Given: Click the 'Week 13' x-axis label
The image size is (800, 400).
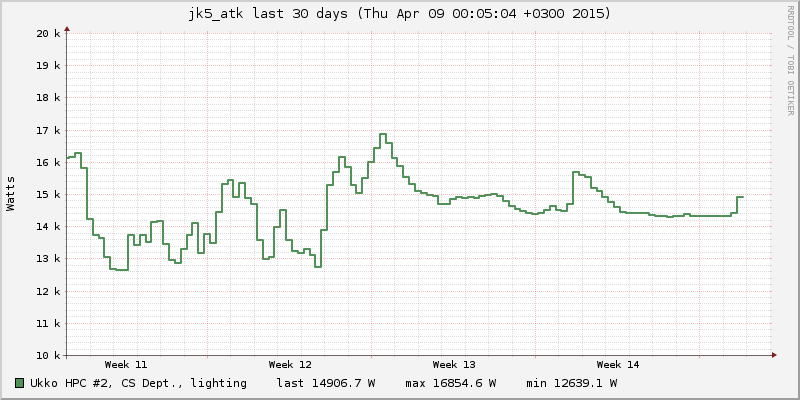Looking at the screenshot, I should pyautogui.click(x=454, y=365).
